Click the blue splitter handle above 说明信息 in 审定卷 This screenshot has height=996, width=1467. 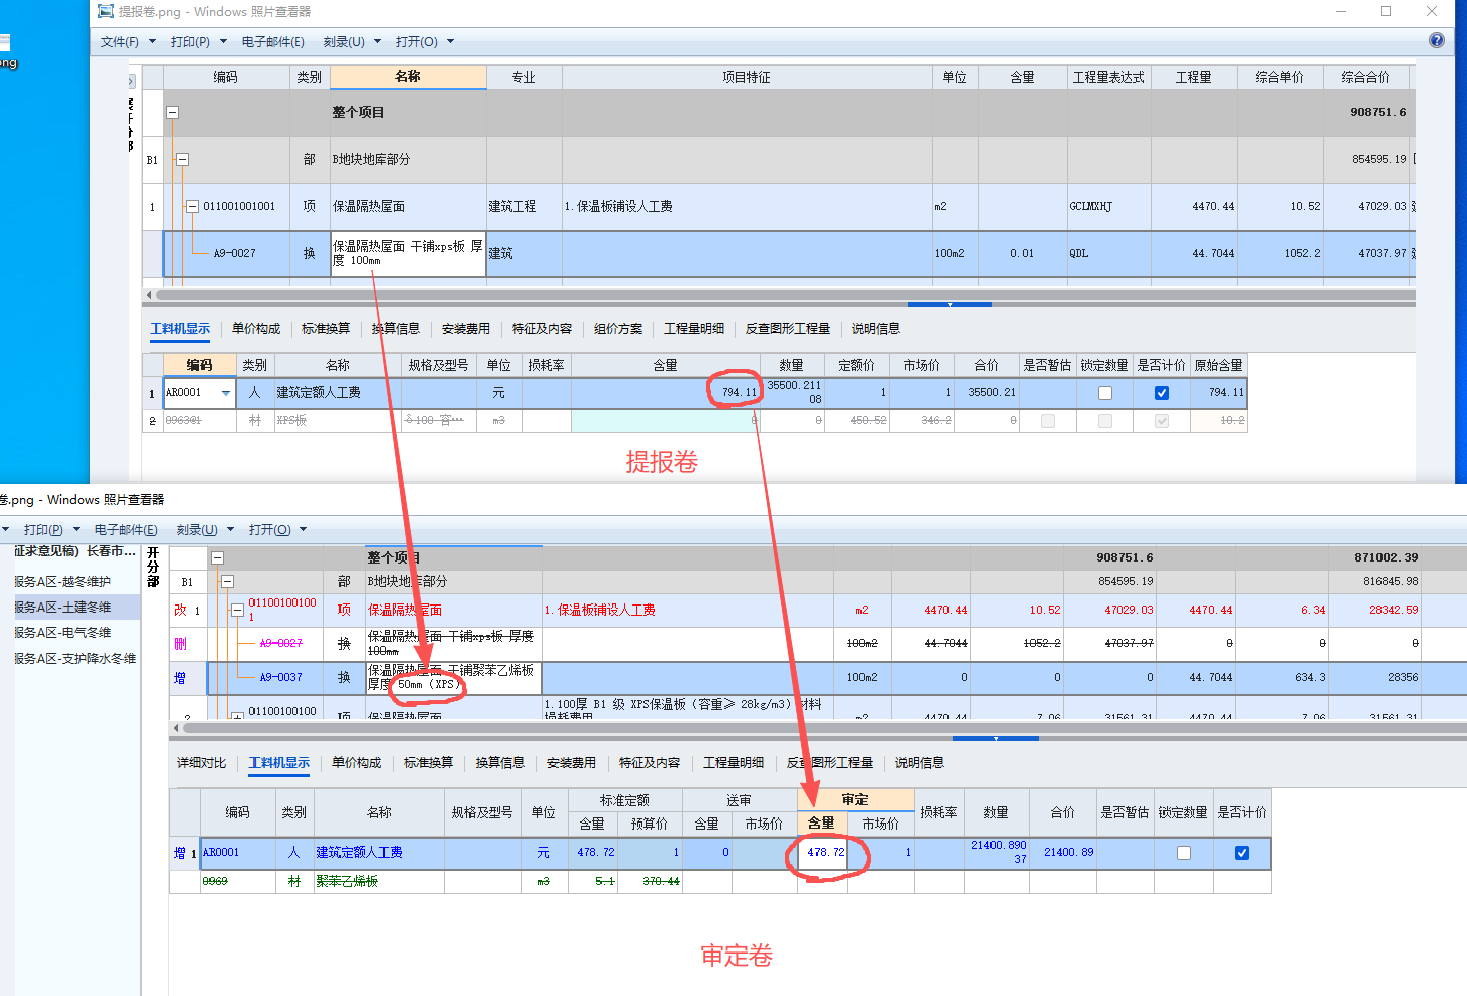tap(996, 738)
